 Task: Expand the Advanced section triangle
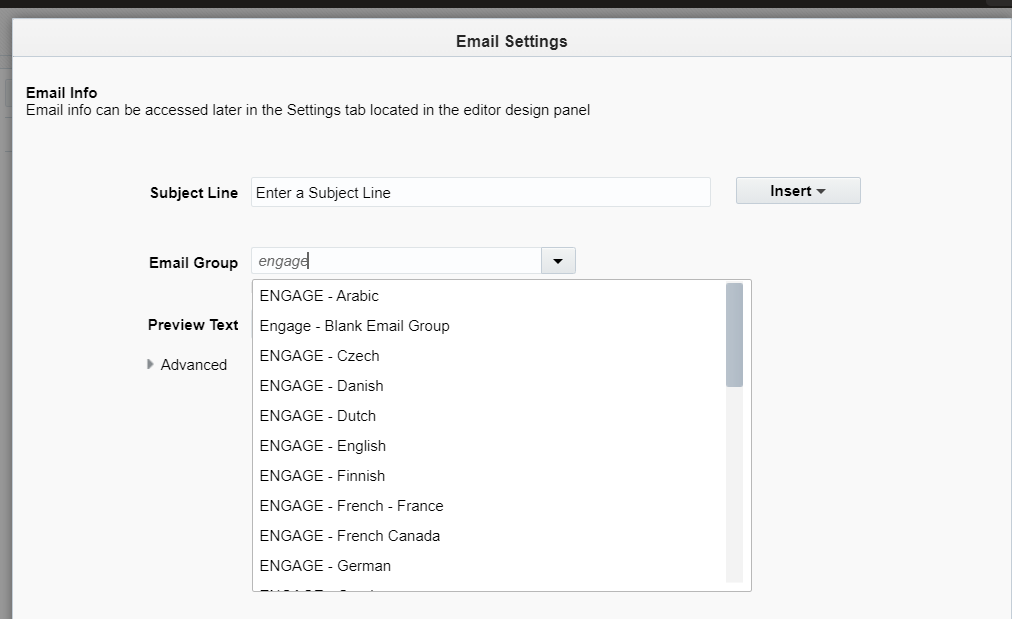pos(151,364)
